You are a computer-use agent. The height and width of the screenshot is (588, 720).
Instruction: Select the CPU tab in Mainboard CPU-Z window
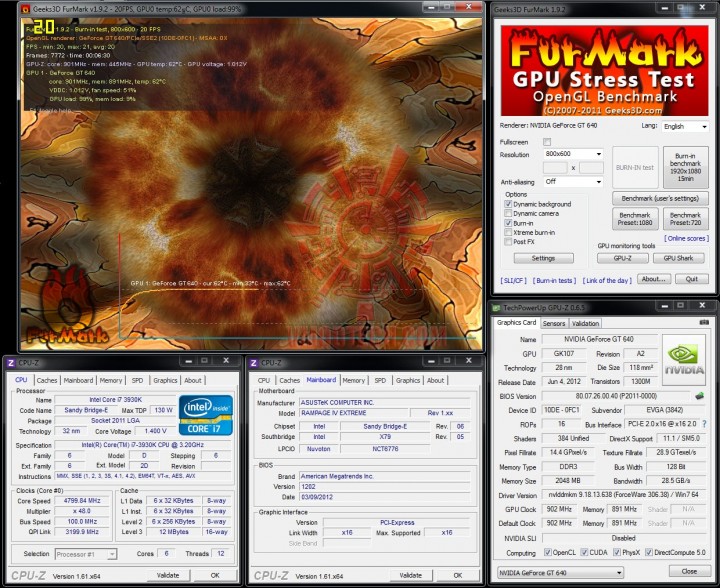[264, 381]
